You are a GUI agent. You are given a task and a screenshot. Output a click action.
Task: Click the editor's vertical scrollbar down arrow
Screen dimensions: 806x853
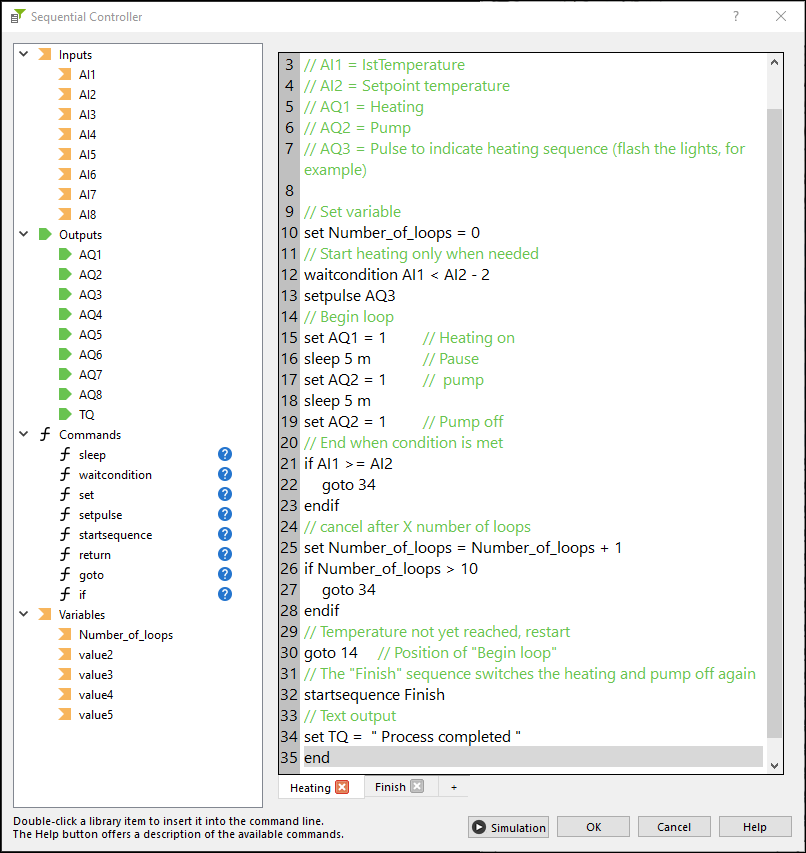pyautogui.click(x=774, y=764)
